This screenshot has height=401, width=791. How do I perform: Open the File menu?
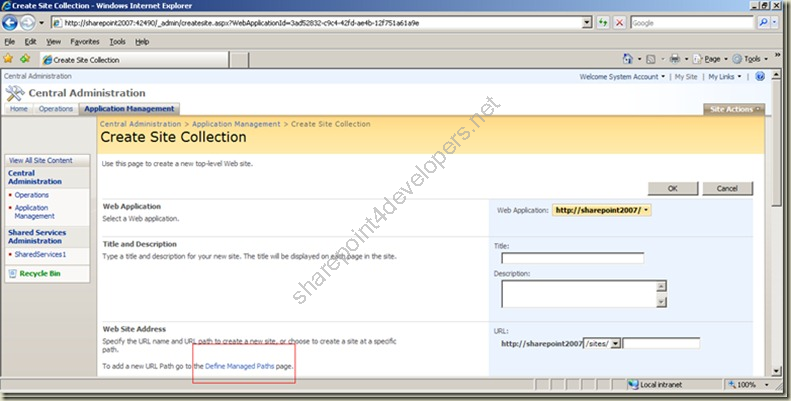pyautogui.click(x=10, y=42)
